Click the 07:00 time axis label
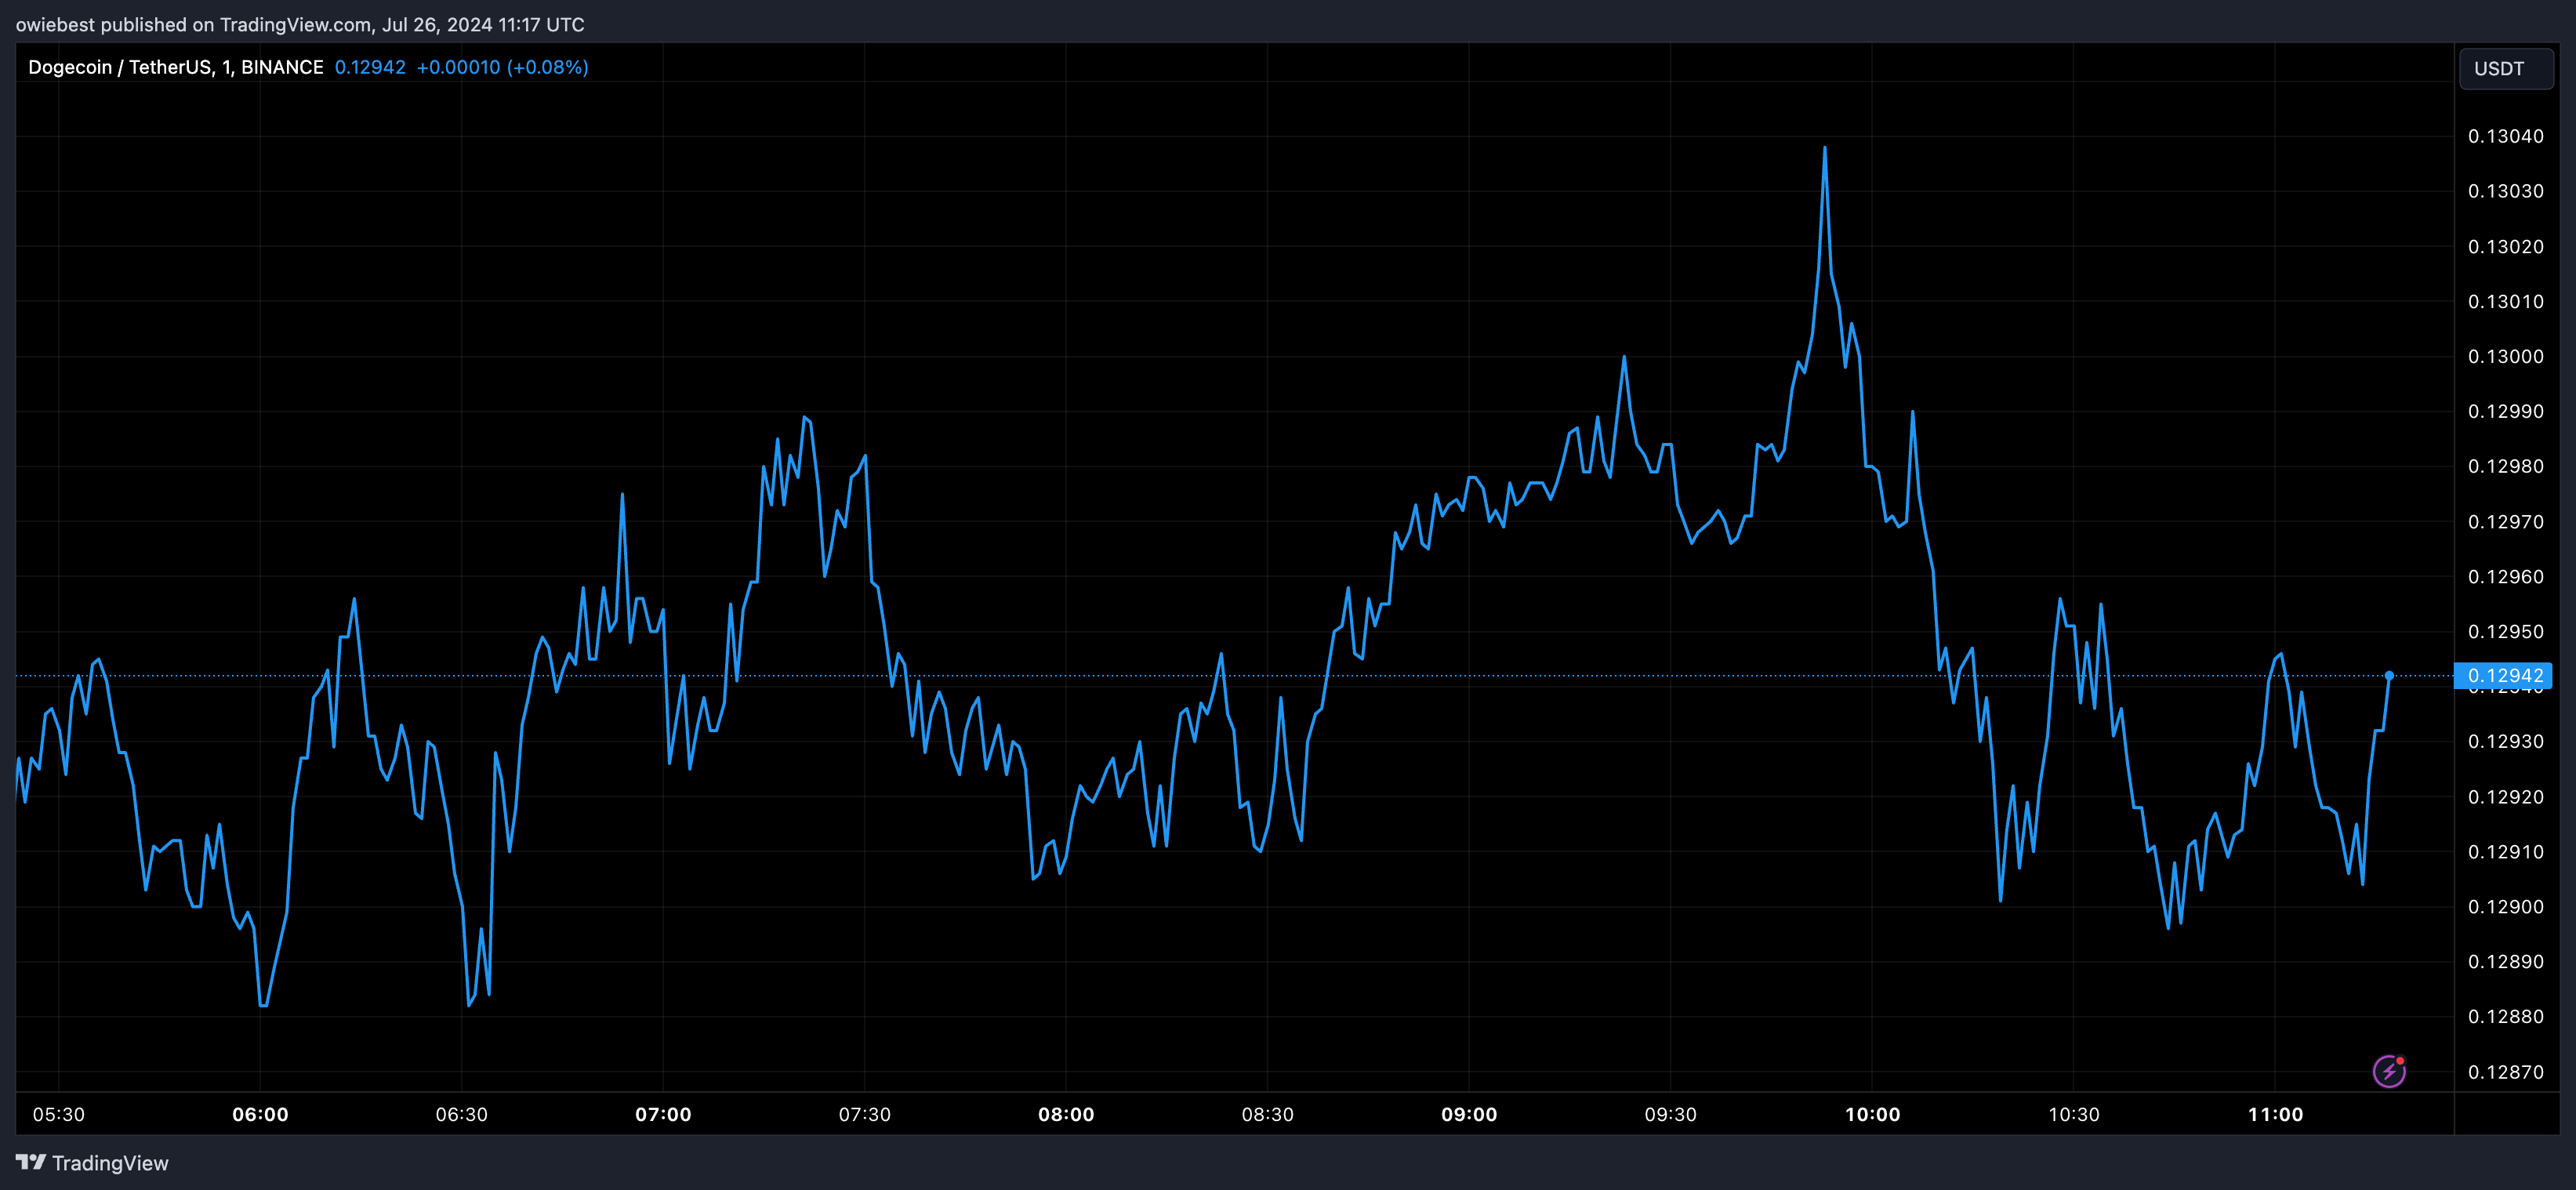Image resolution: width=2576 pixels, height=1190 pixels. point(663,1114)
